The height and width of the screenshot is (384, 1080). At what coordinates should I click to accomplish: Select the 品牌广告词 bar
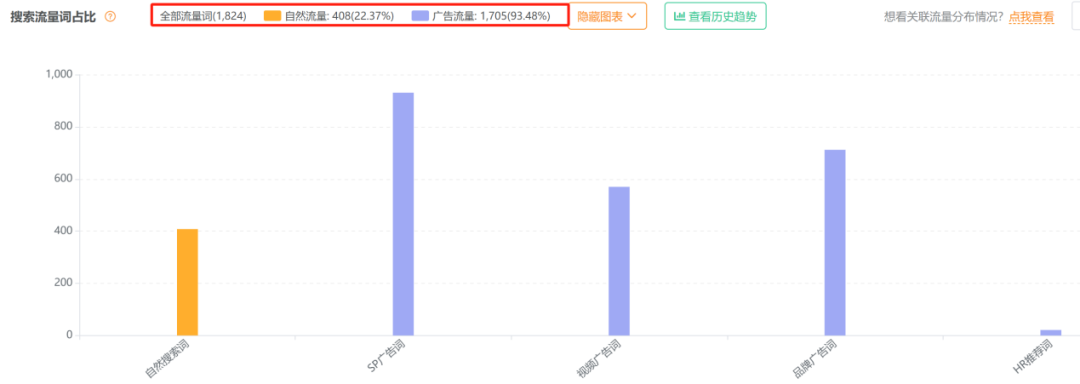pos(835,242)
